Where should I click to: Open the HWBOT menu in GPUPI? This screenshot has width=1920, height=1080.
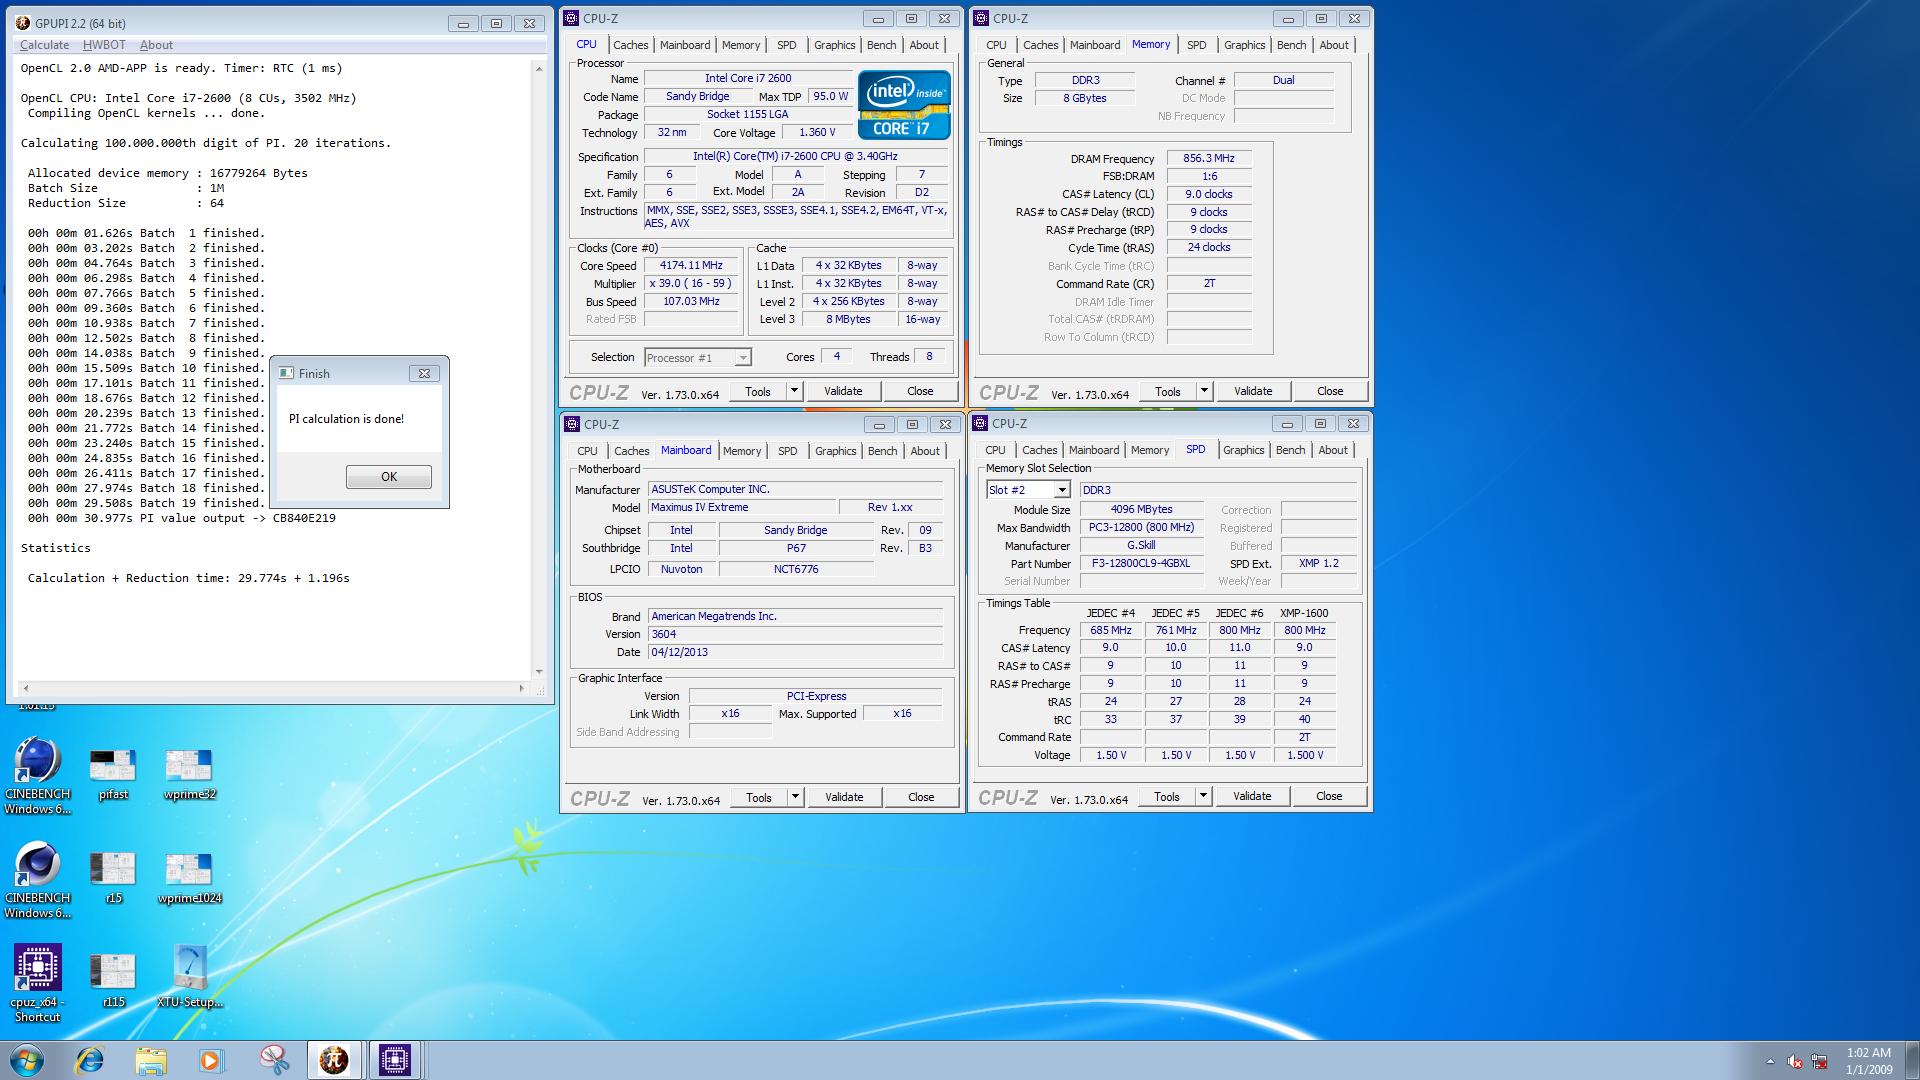(x=104, y=45)
